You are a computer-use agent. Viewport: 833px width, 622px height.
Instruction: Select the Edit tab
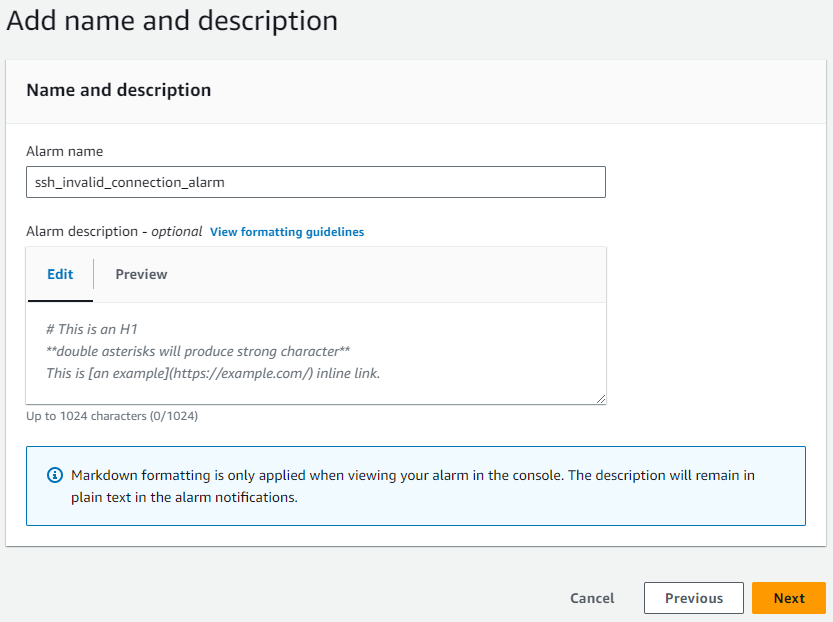pos(60,274)
